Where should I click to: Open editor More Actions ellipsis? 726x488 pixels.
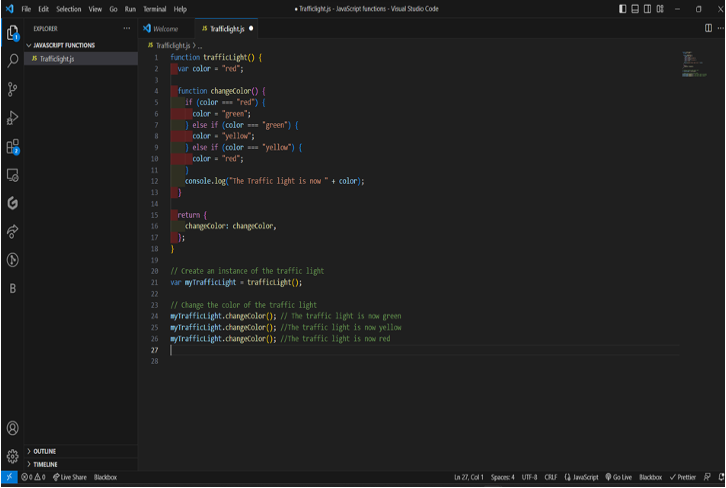tap(720, 29)
